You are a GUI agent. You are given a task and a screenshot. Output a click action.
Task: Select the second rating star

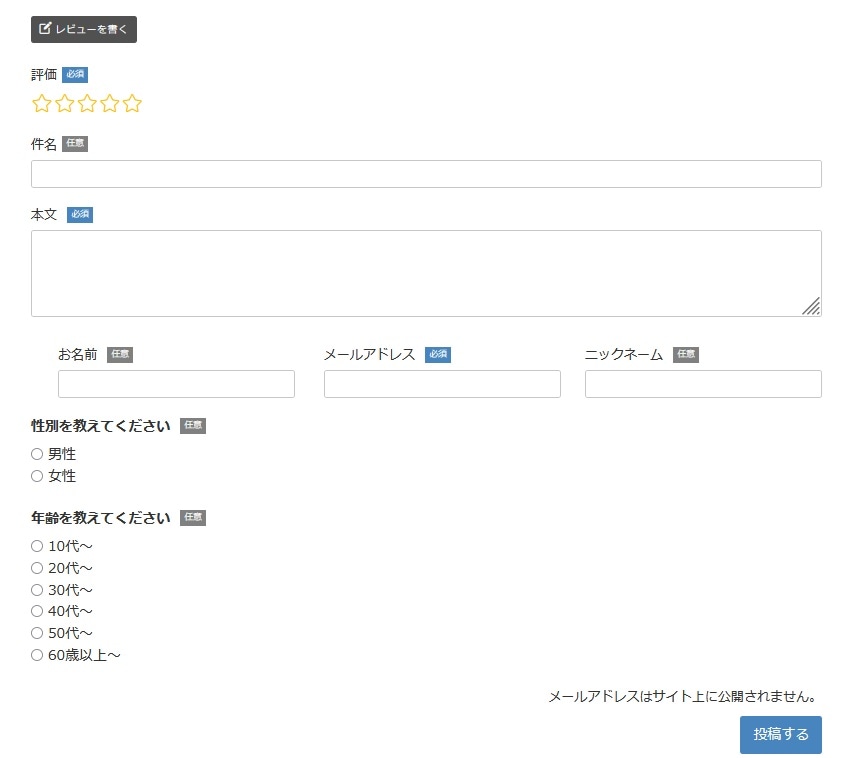click(x=64, y=103)
